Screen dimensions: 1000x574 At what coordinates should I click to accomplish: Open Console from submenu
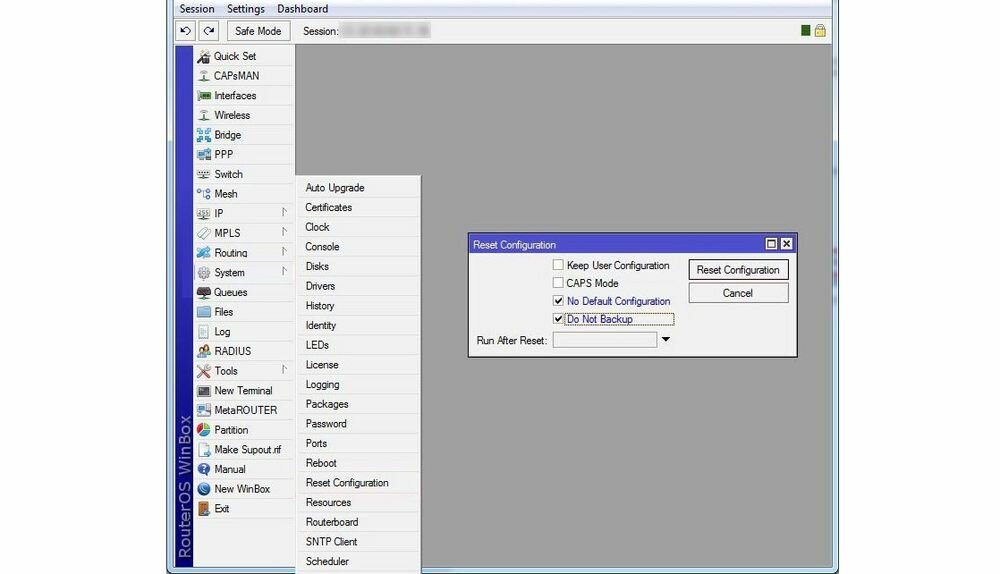[358, 247]
